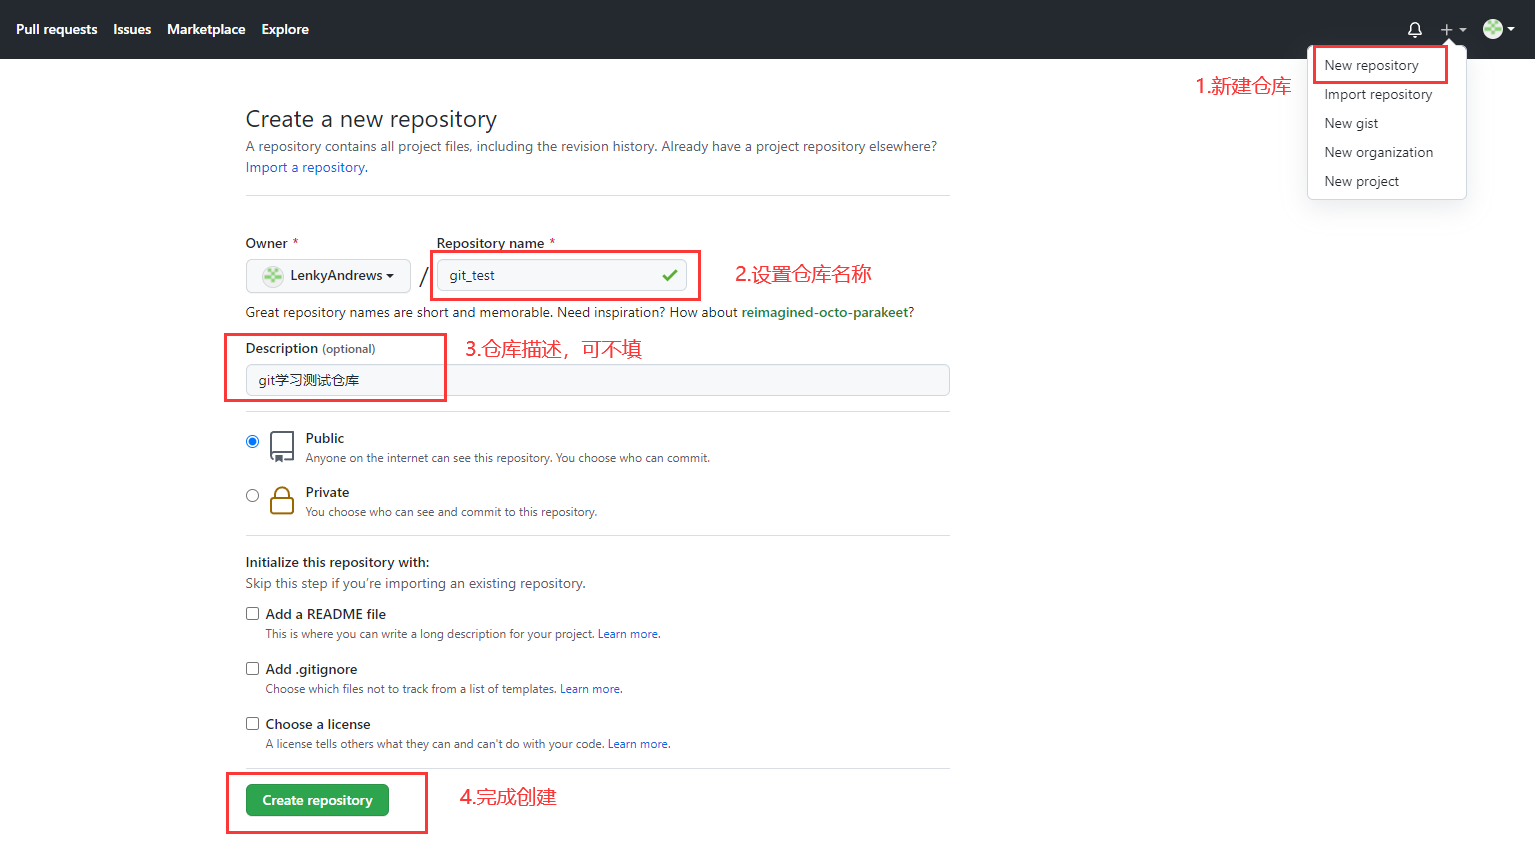Choose New gist from the menu
1535x853 pixels.
coord(1351,123)
